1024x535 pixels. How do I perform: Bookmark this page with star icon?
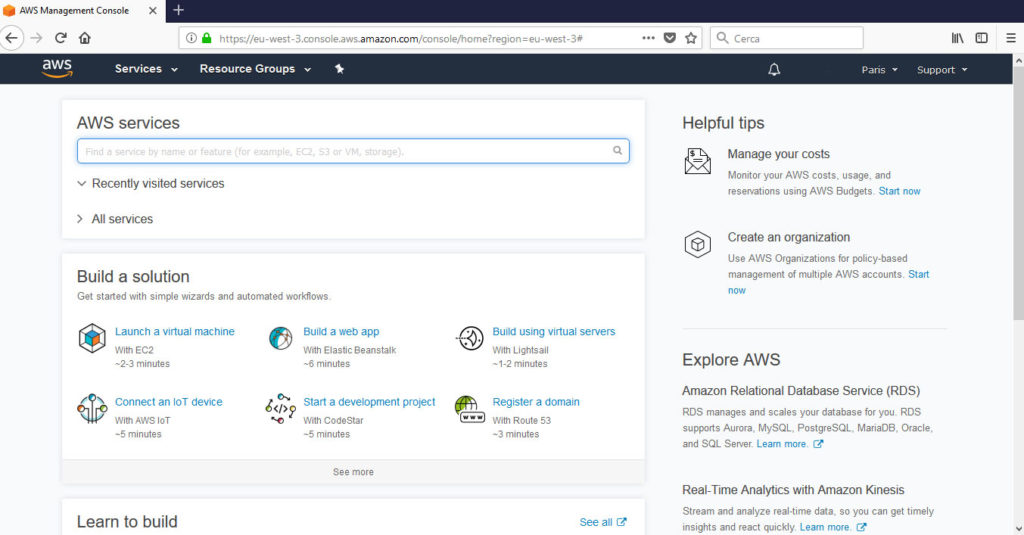691,38
